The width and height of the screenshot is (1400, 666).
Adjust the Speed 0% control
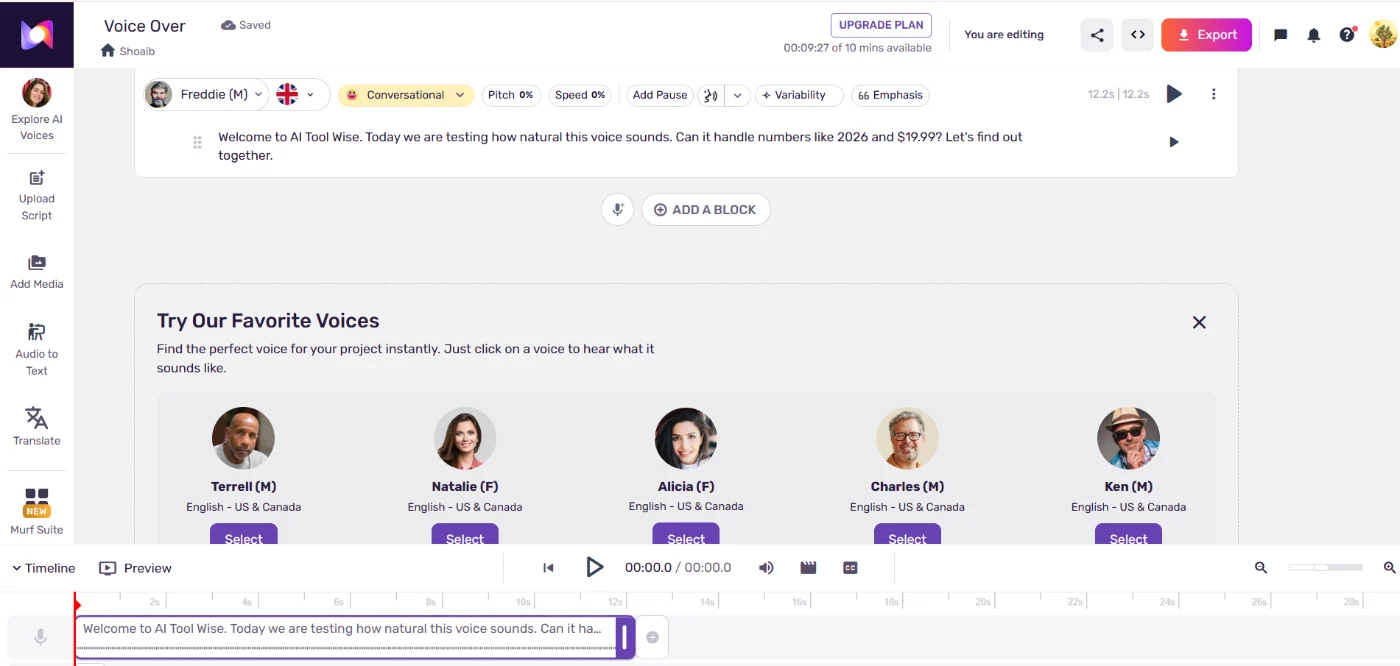(580, 95)
